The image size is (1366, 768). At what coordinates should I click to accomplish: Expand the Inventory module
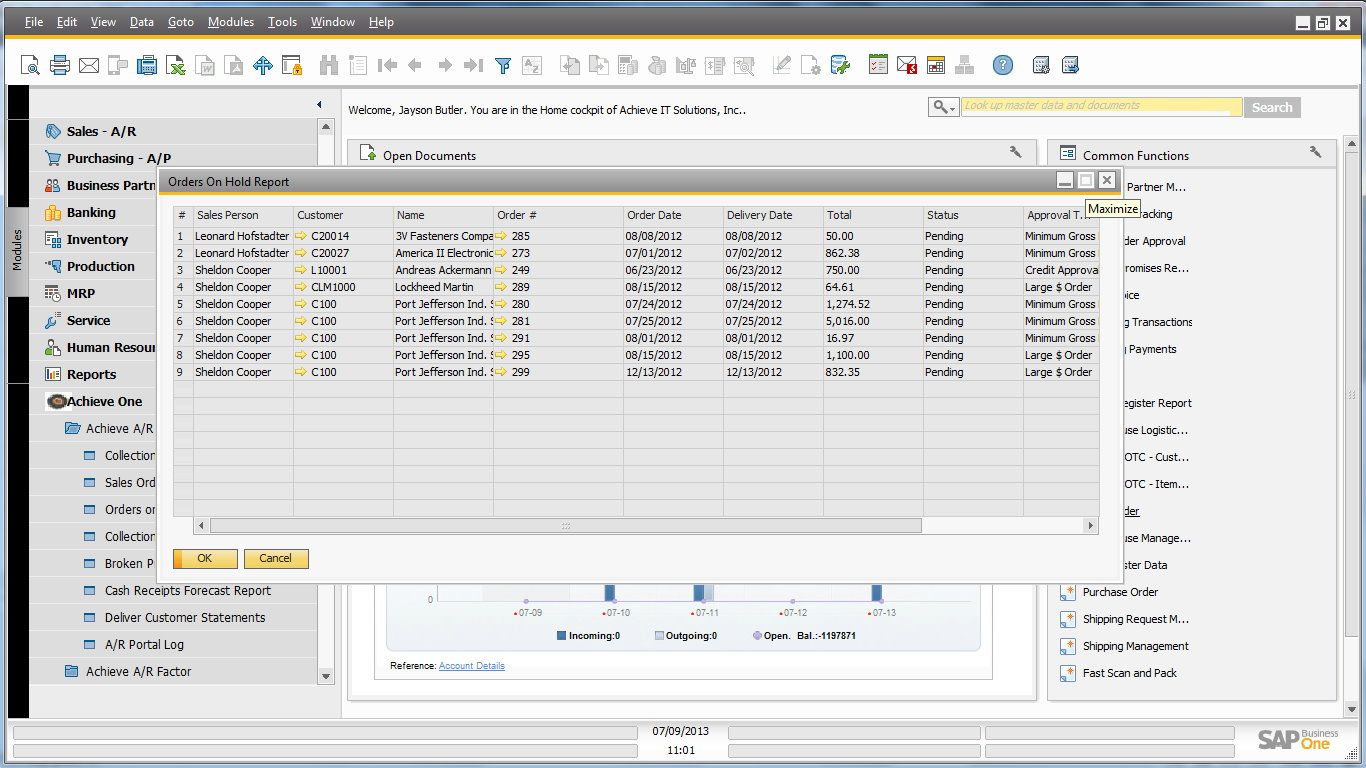[97, 239]
